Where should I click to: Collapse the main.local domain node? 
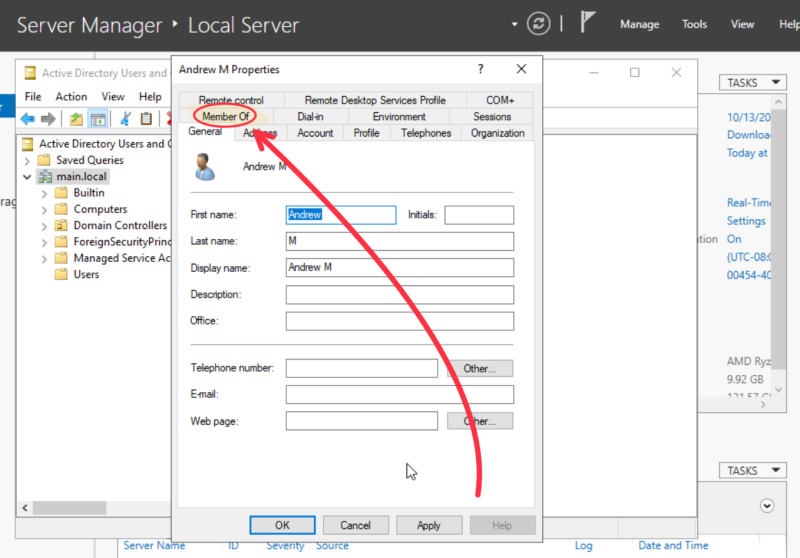click(x=27, y=177)
